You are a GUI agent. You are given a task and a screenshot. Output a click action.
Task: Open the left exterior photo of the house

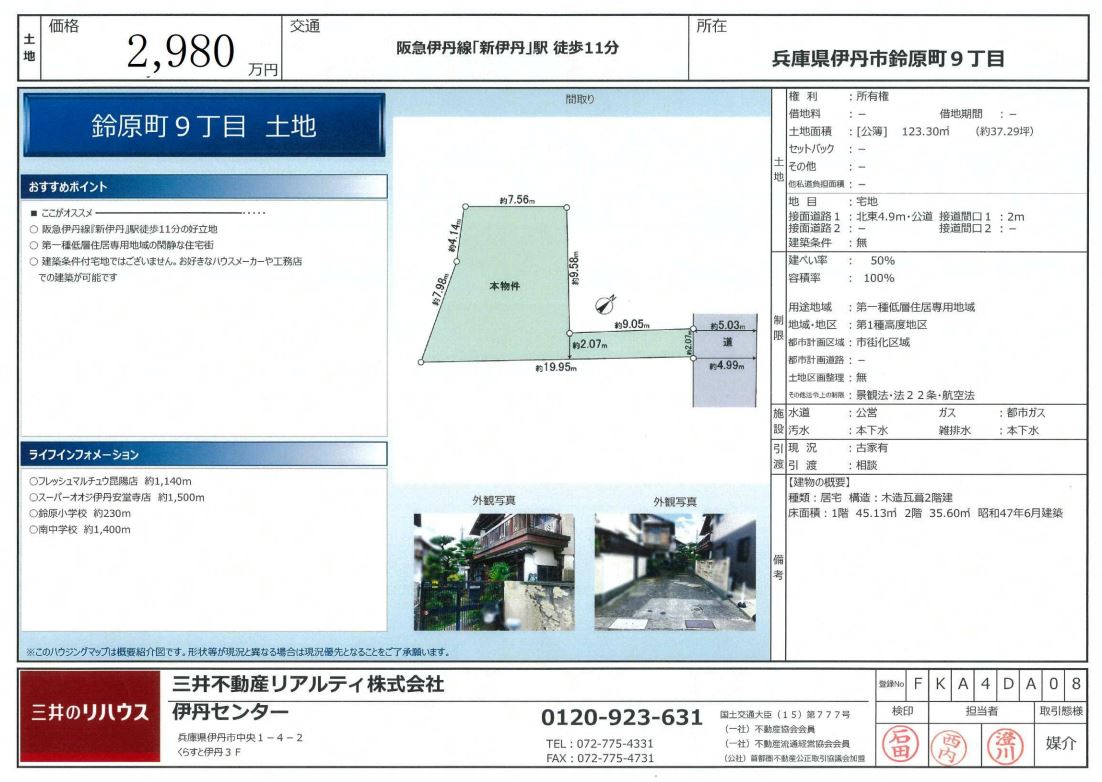coord(494,571)
